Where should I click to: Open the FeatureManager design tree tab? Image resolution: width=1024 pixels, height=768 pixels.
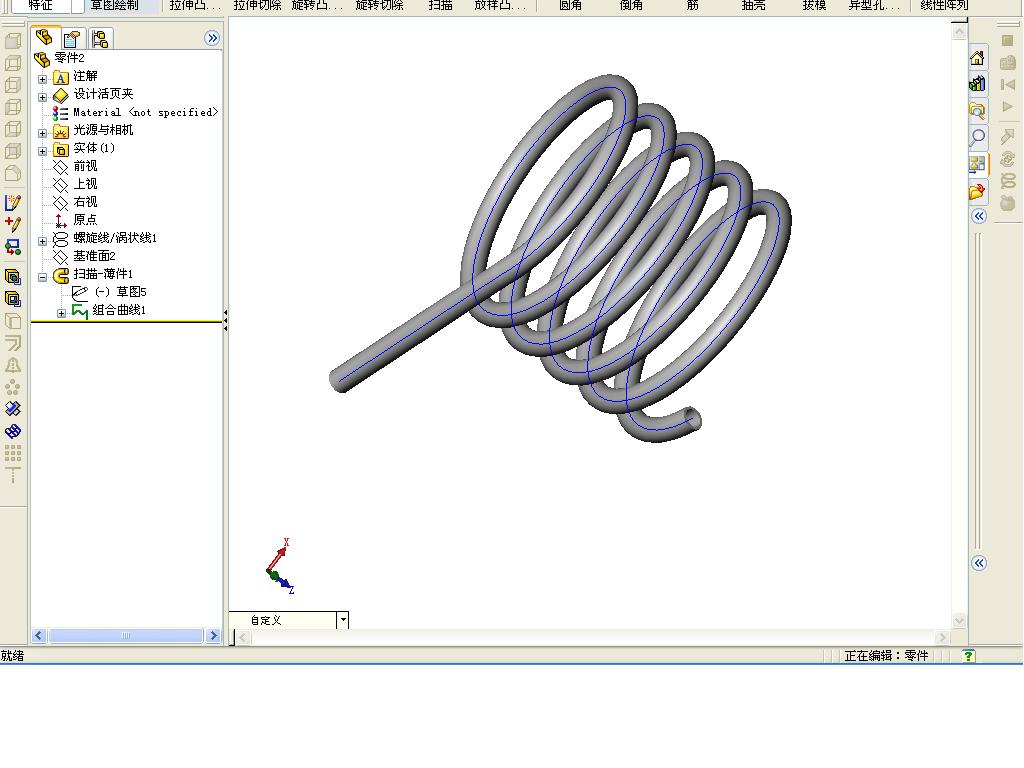(44, 38)
